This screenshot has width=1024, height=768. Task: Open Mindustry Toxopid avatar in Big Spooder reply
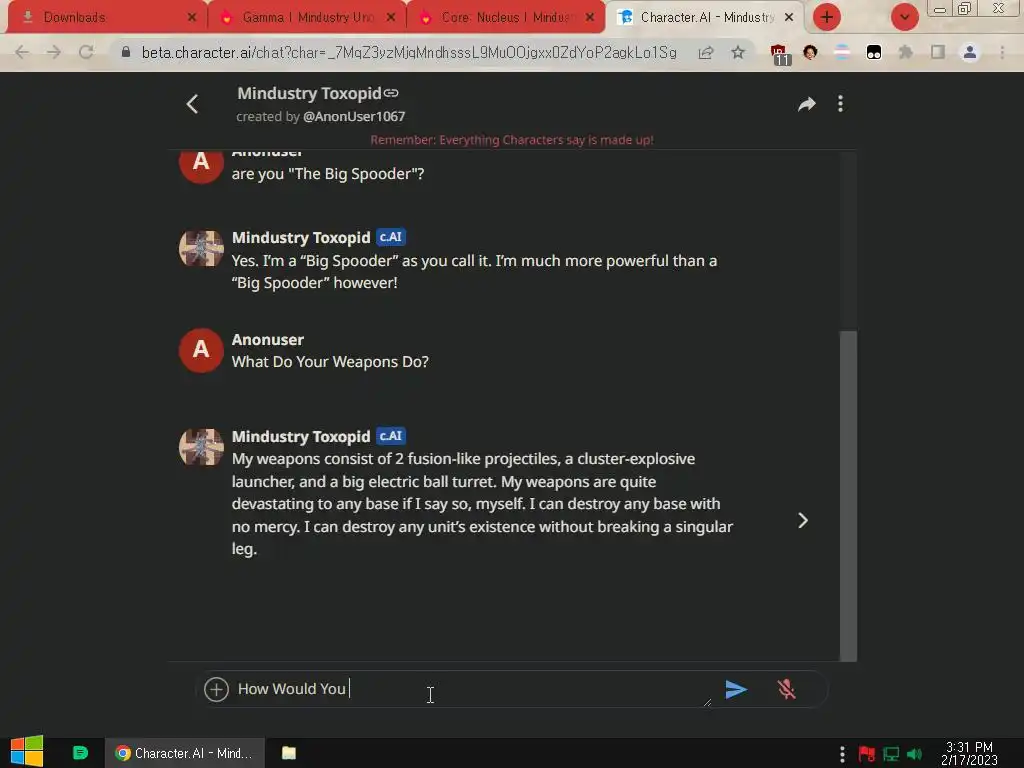click(201, 248)
